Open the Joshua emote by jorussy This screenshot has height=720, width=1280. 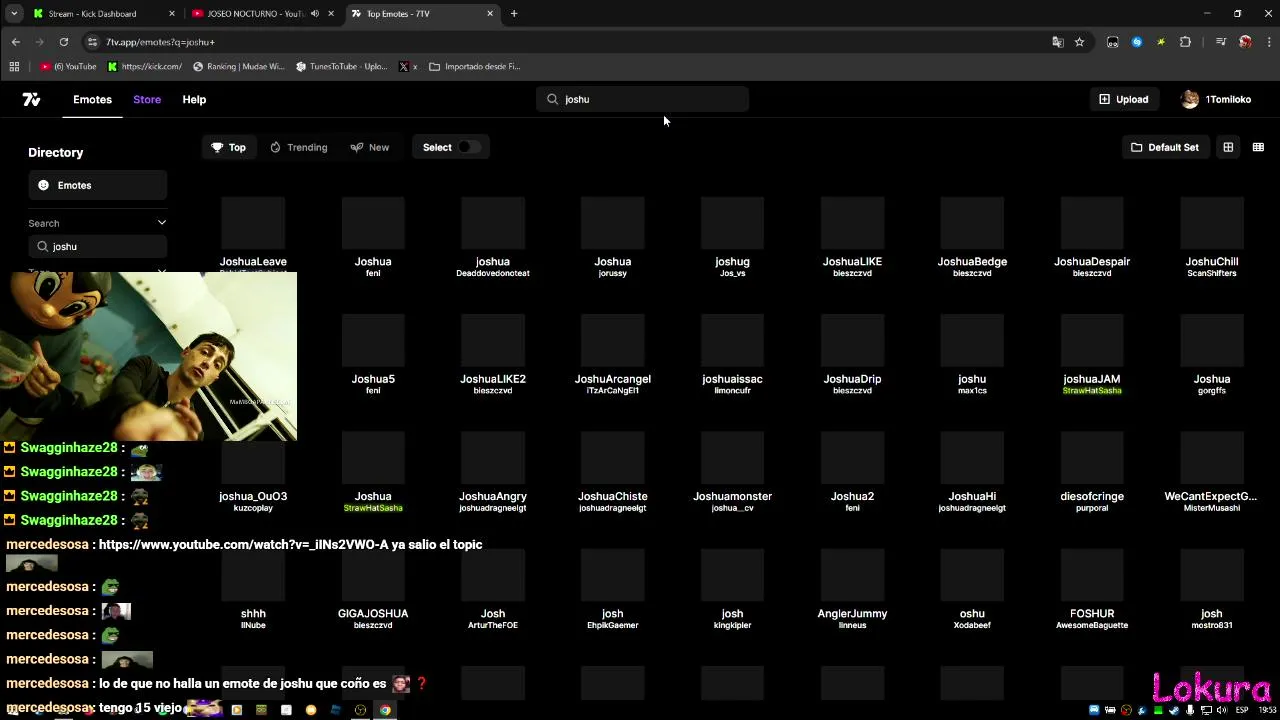[612, 236]
